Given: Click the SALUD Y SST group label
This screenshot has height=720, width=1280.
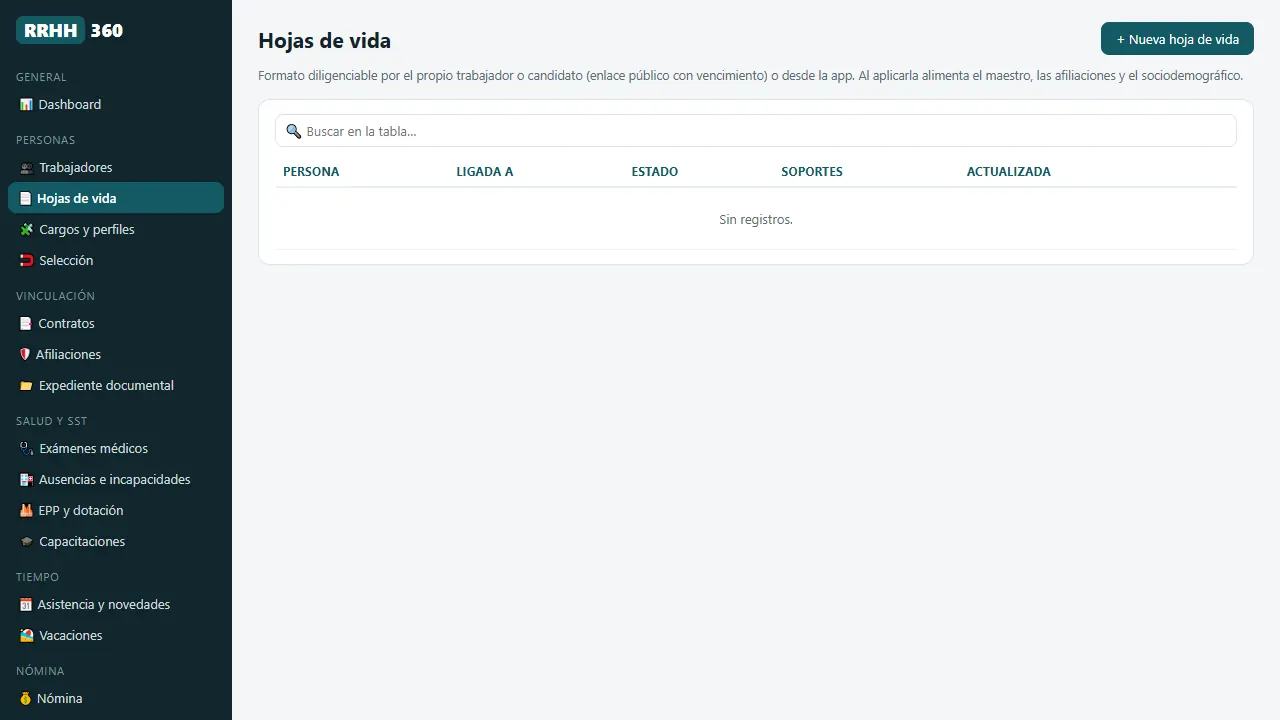Looking at the screenshot, I should (52, 421).
